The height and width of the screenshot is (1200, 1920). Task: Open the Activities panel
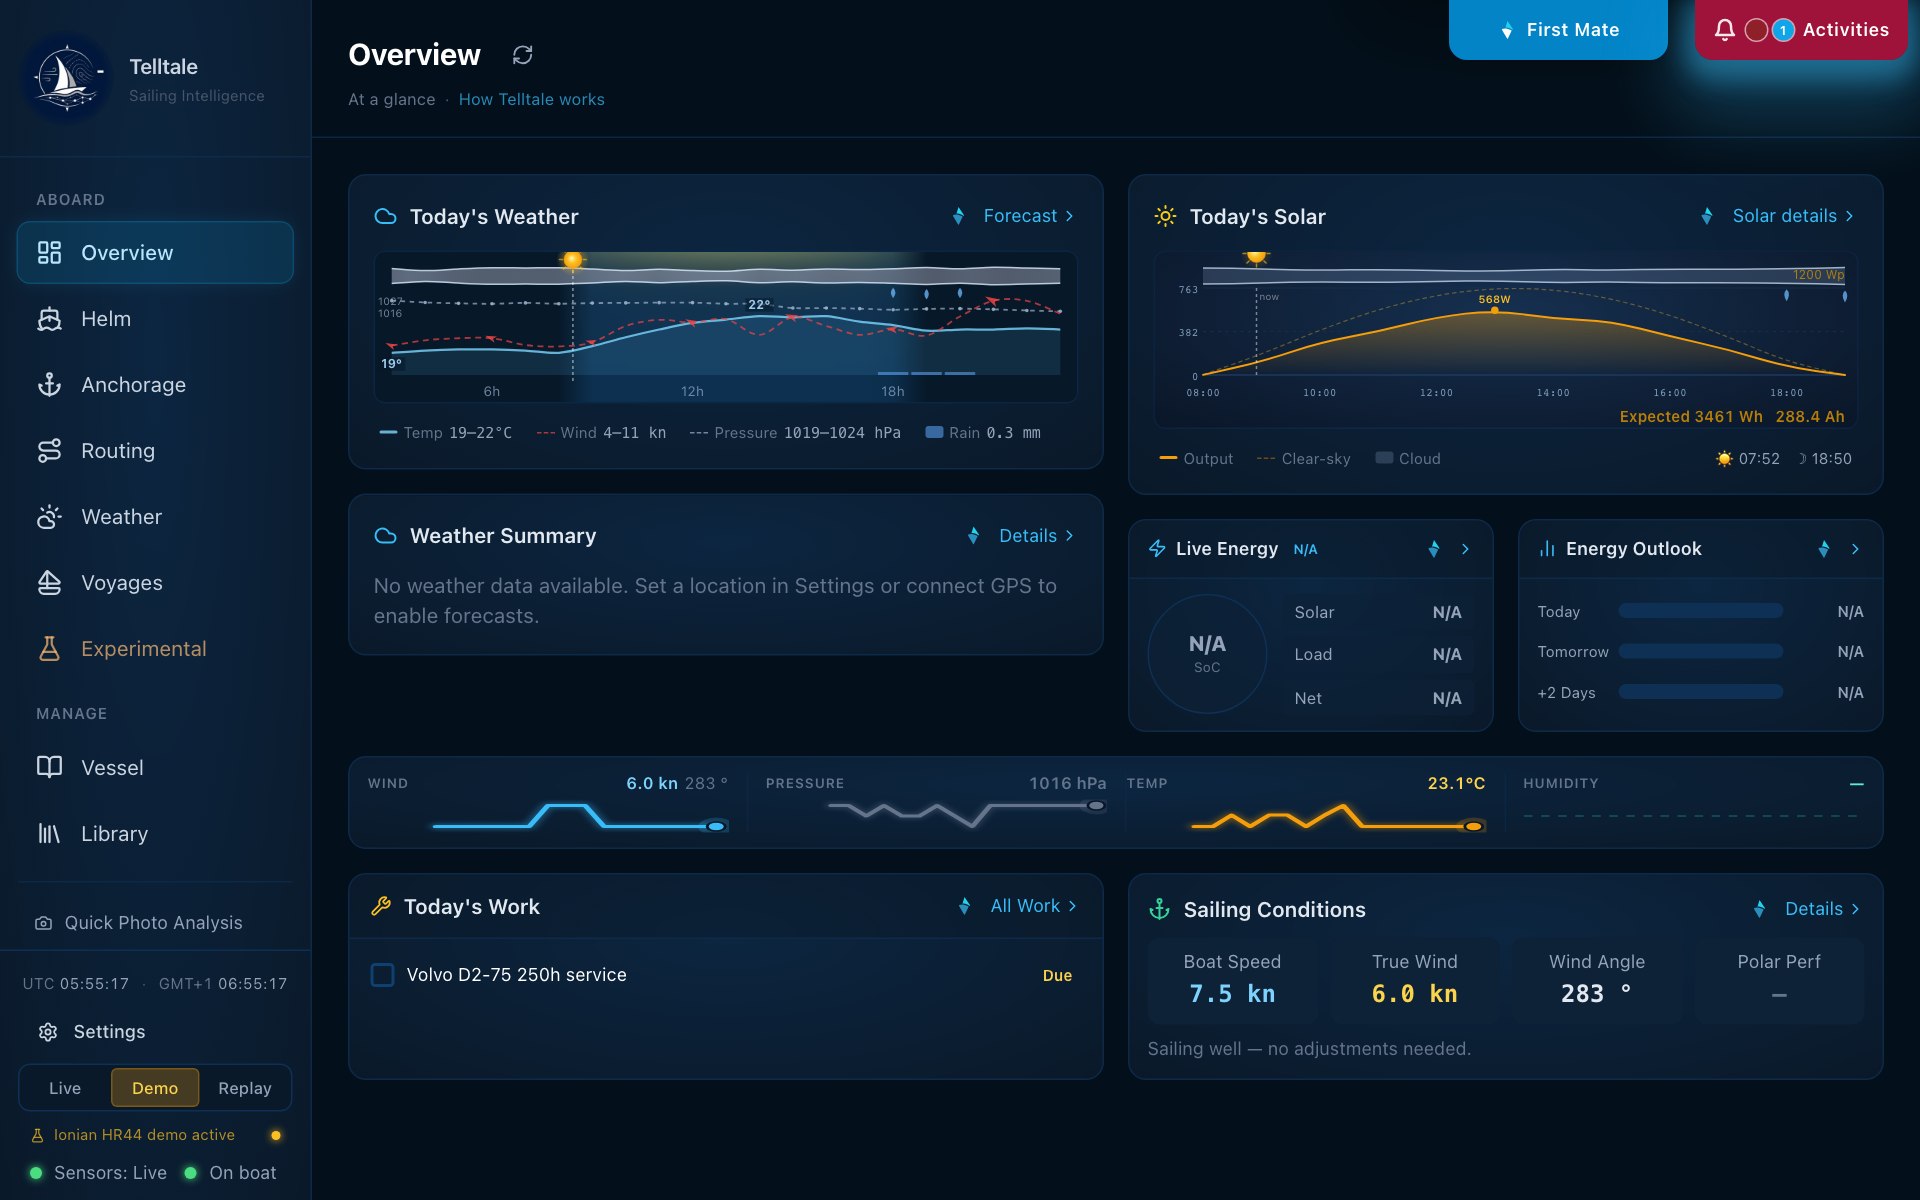(1801, 30)
